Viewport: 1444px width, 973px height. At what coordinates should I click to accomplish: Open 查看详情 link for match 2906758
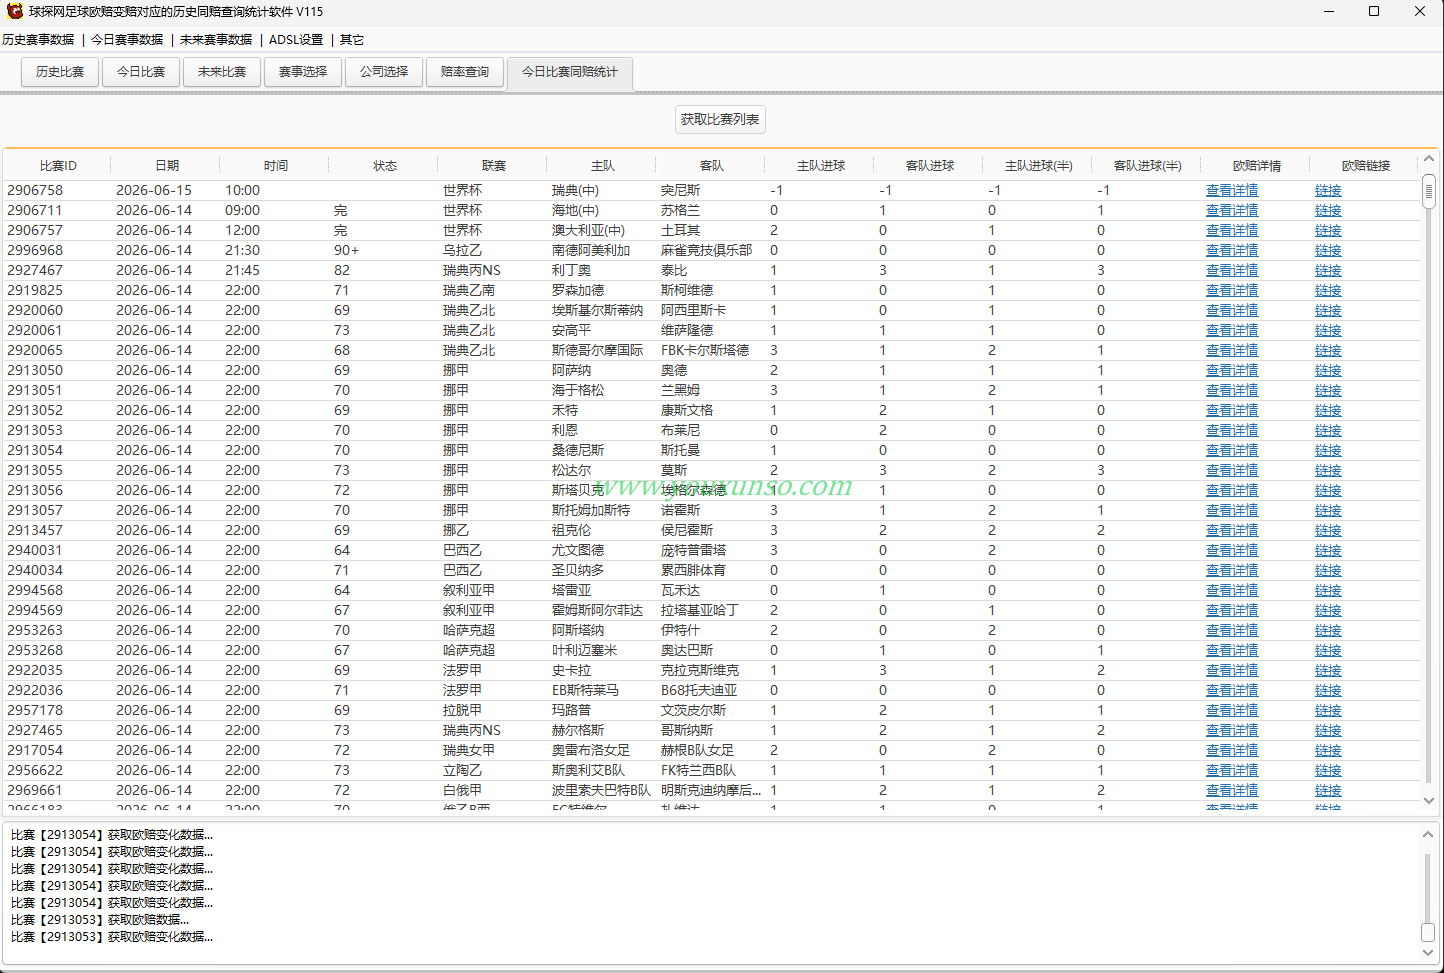(1232, 190)
